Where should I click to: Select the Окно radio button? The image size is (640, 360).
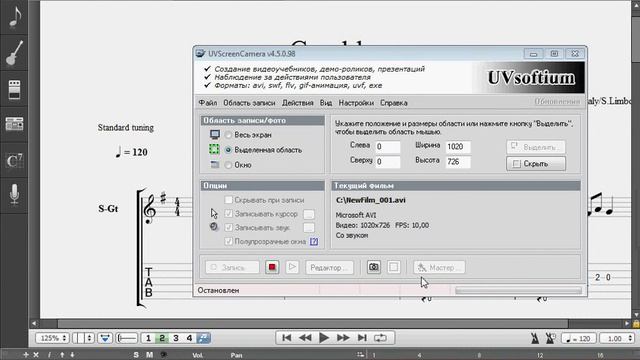228,165
